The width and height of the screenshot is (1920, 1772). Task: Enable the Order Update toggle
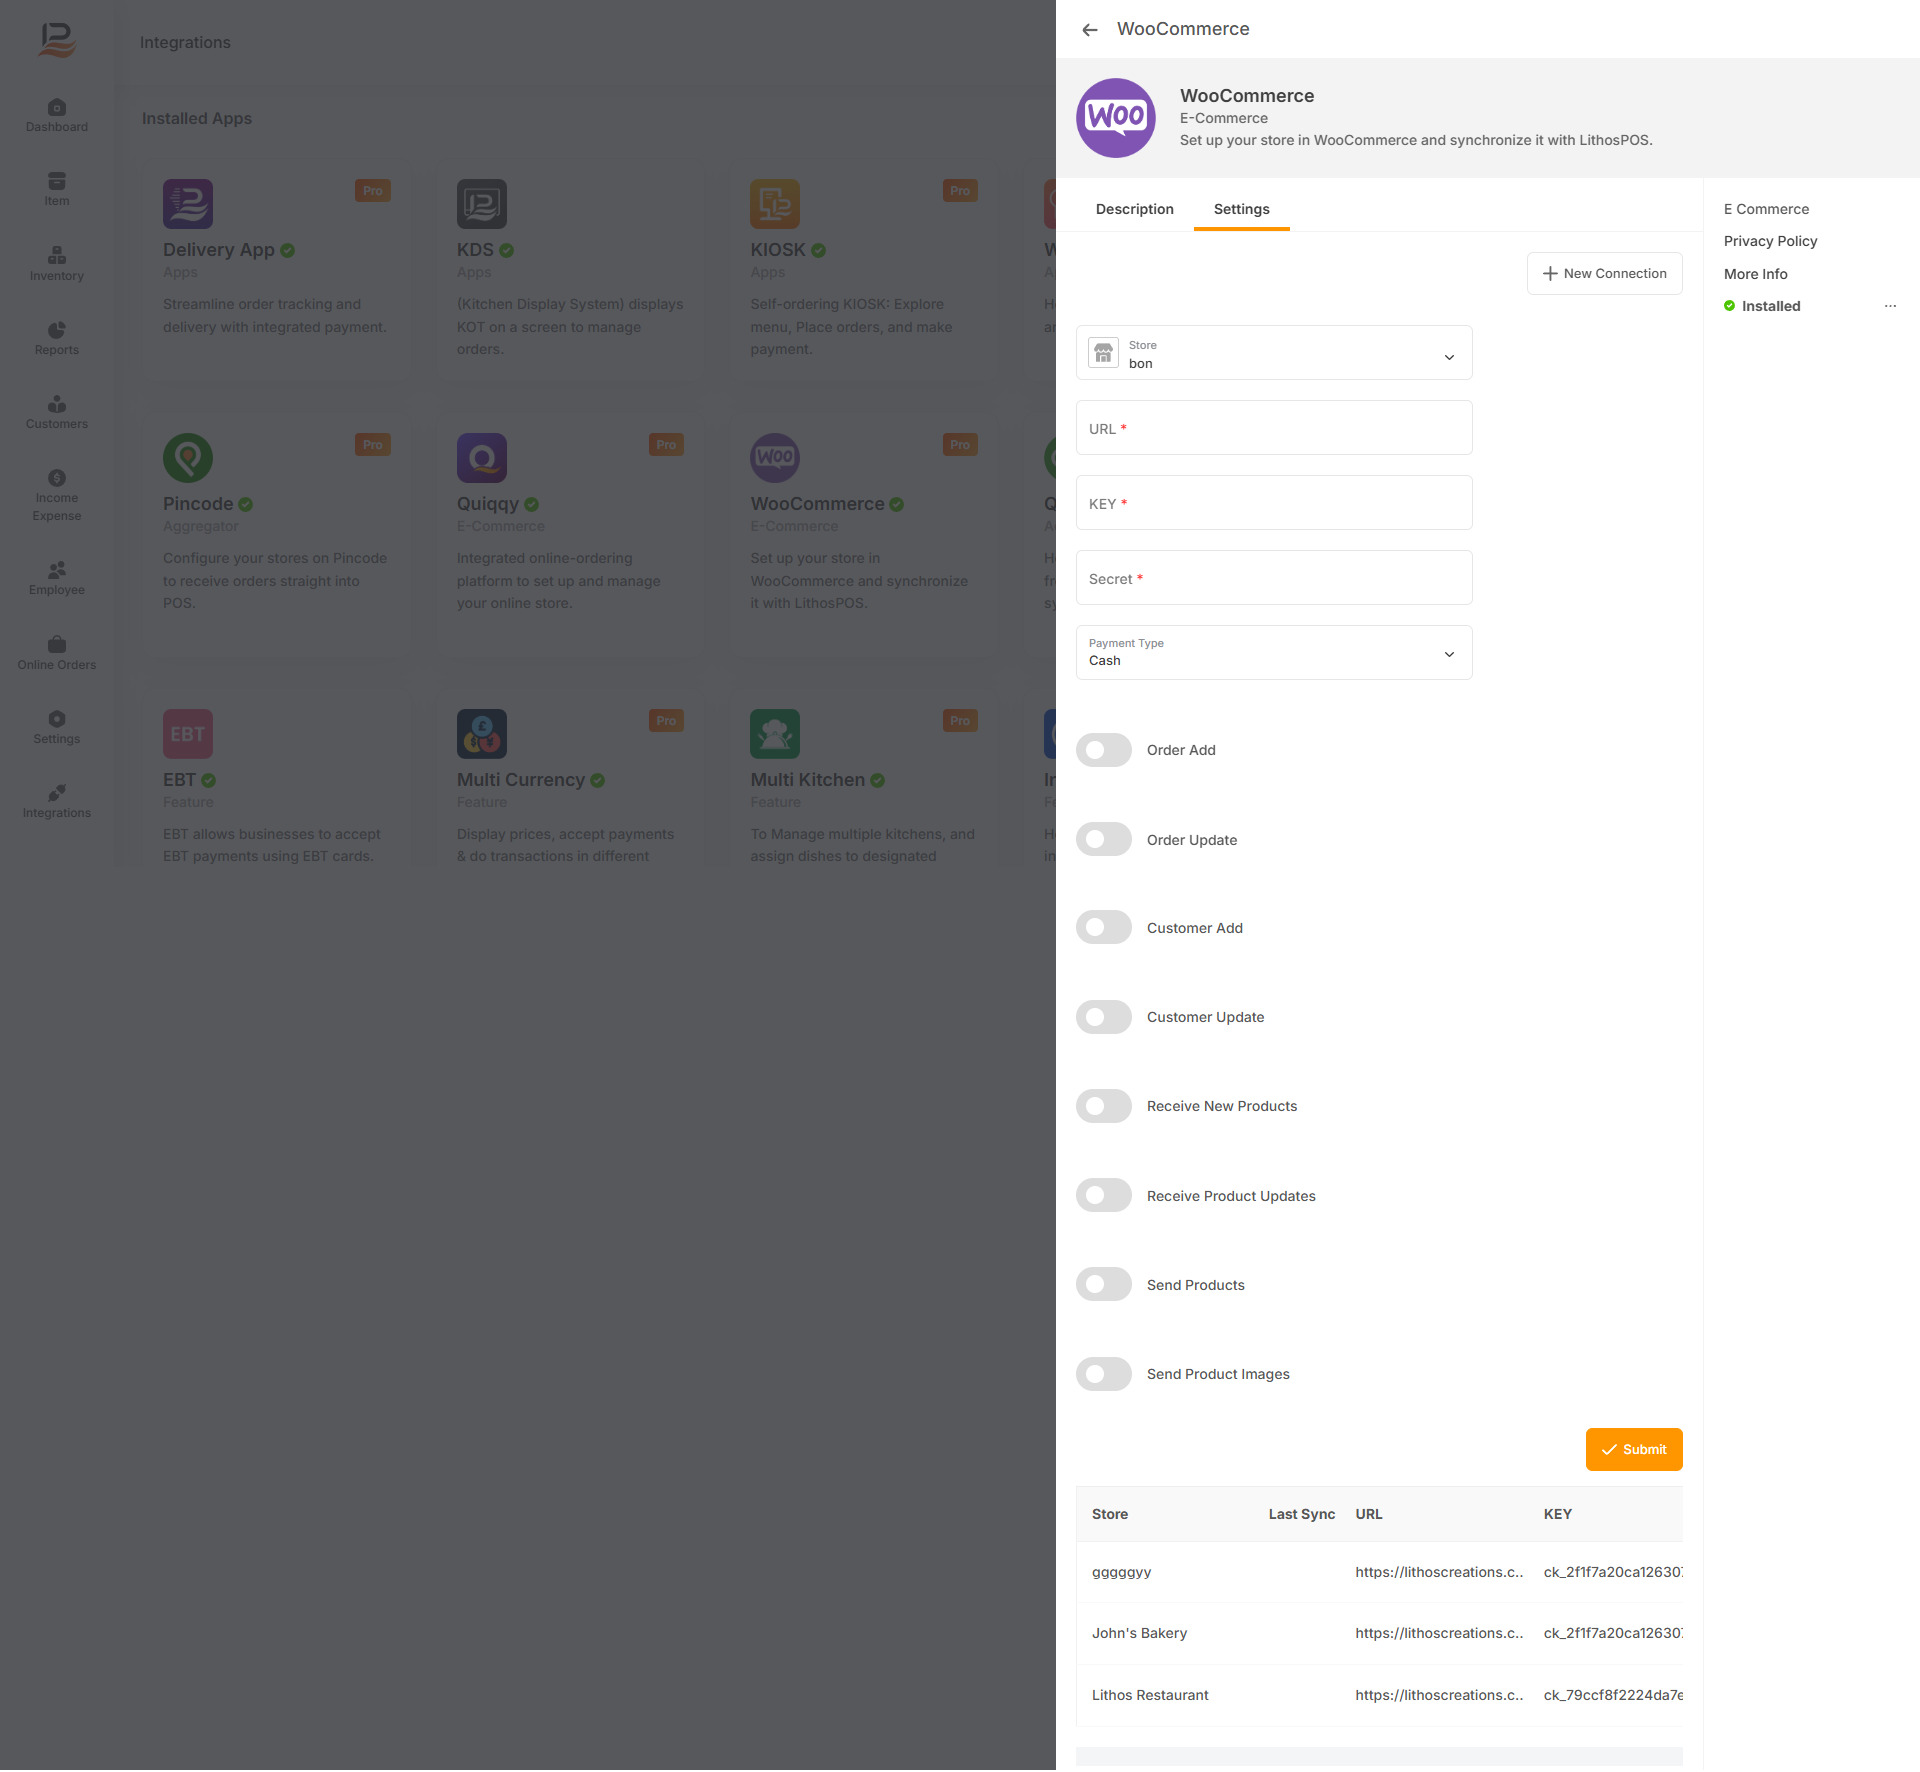pyautogui.click(x=1104, y=839)
